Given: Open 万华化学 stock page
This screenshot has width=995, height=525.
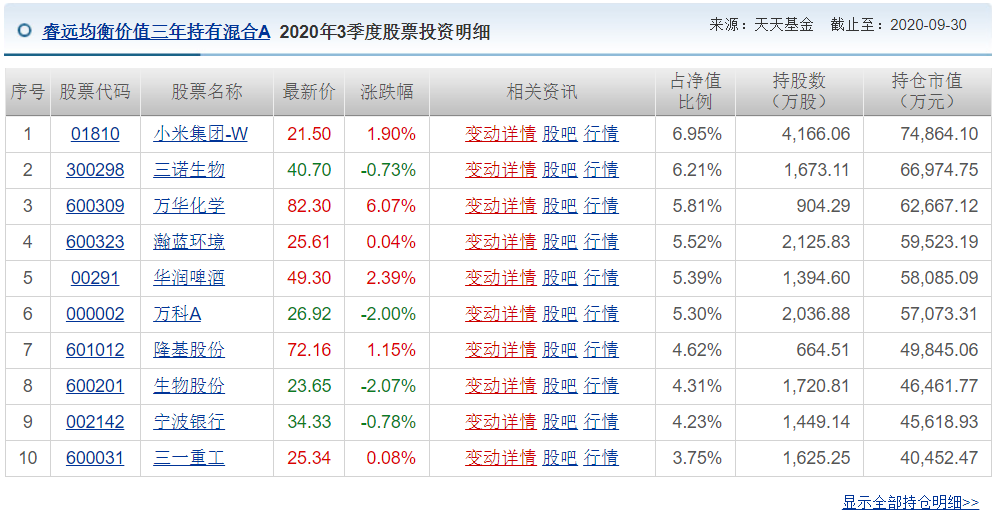Looking at the screenshot, I should (x=189, y=206).
